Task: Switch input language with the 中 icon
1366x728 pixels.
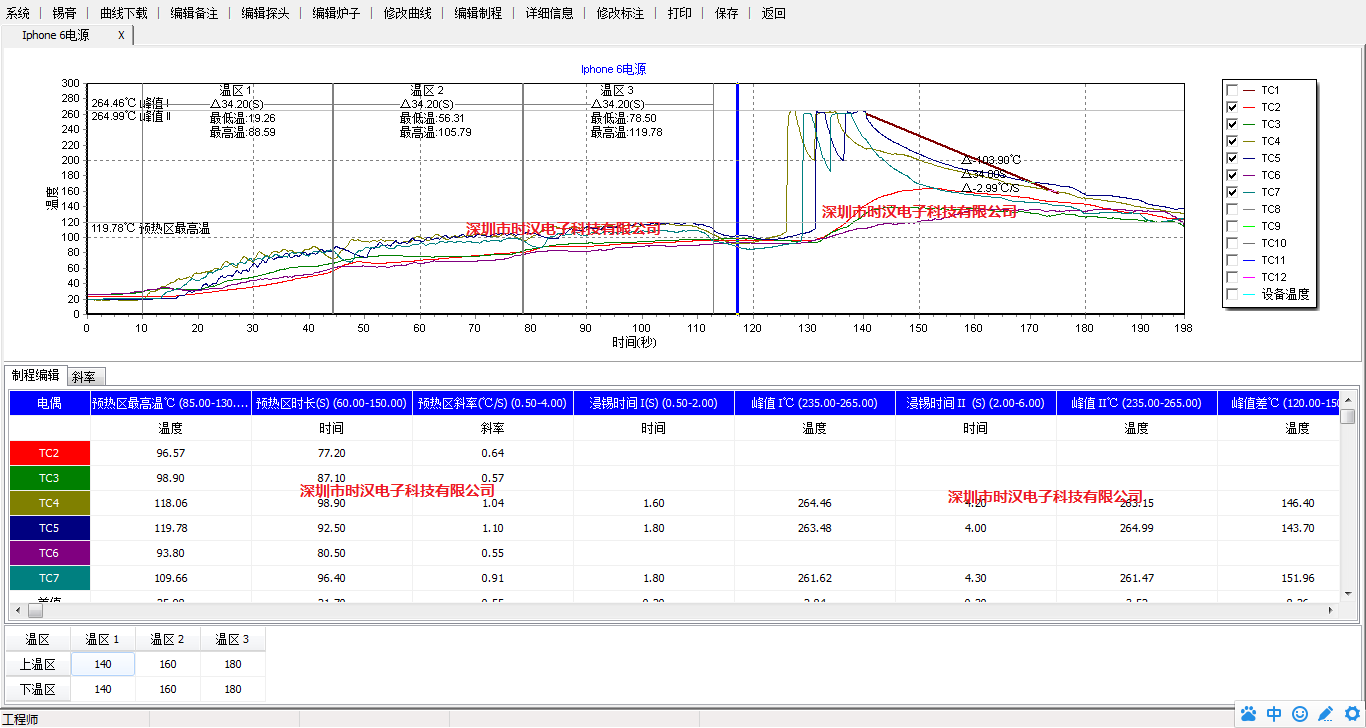Action: (x=1274, y=714)
